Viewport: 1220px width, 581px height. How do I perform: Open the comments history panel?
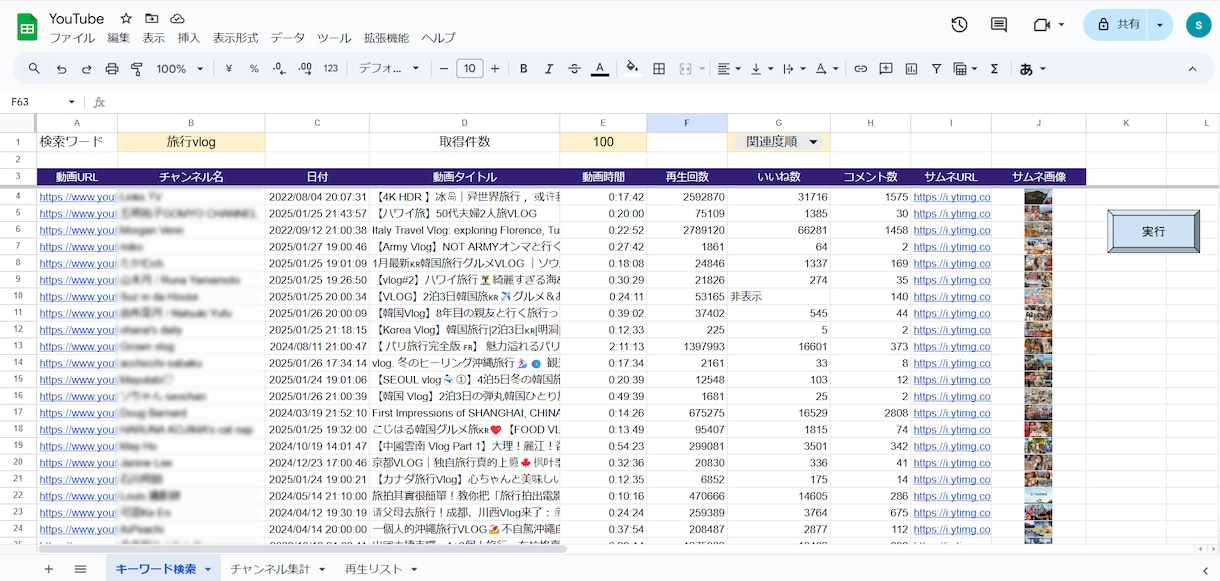[999, 25]
